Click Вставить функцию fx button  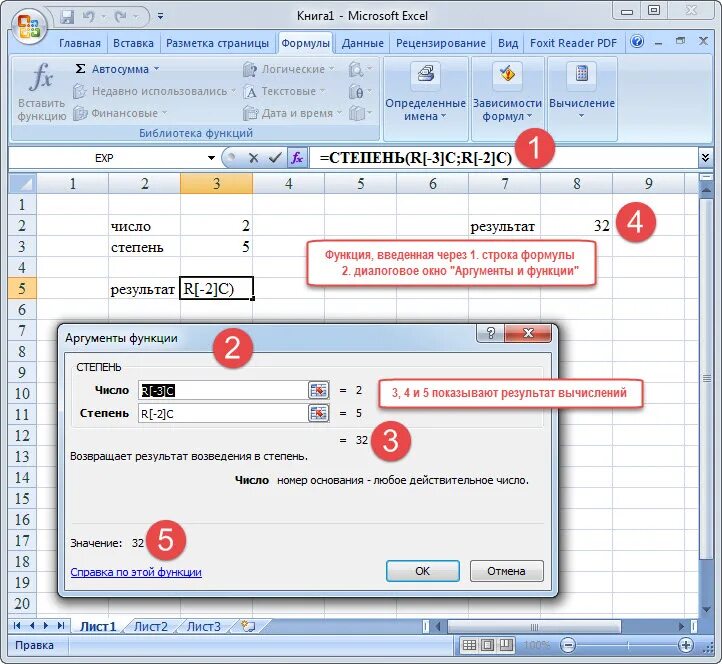[x=41, y=92]
